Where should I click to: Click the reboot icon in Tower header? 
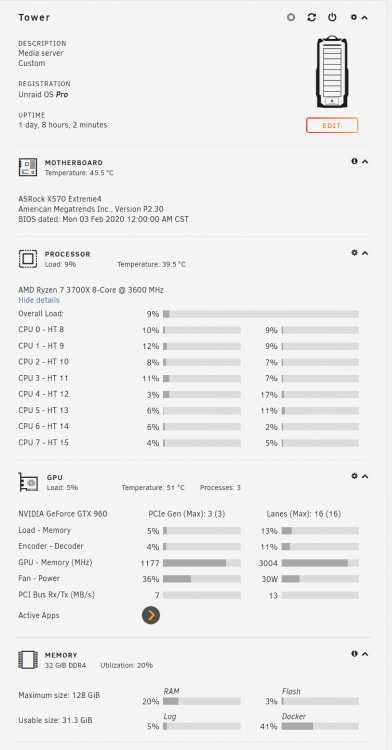coord(312,17)
